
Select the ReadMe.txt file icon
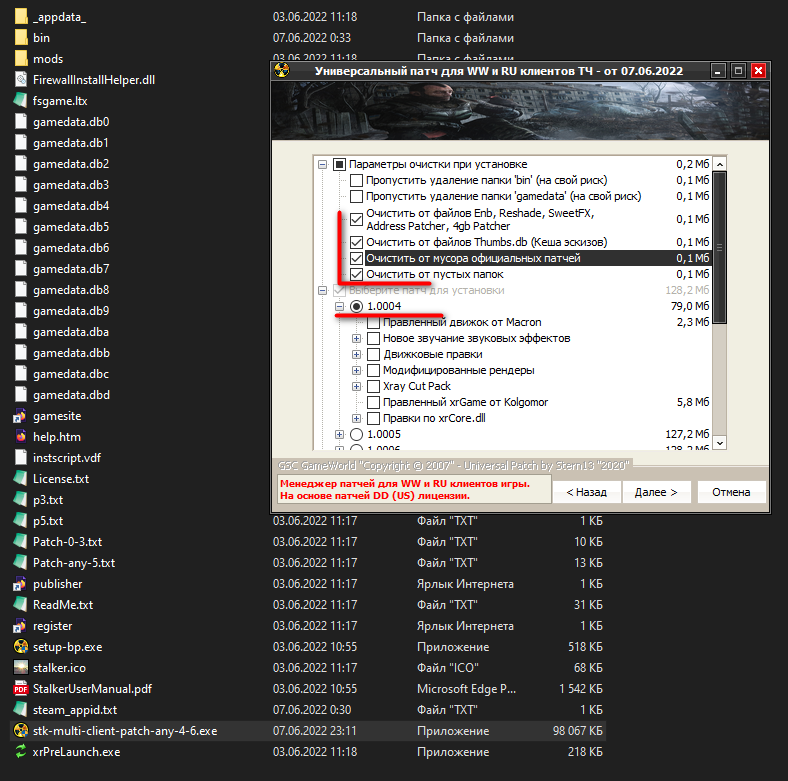[21, 605]
